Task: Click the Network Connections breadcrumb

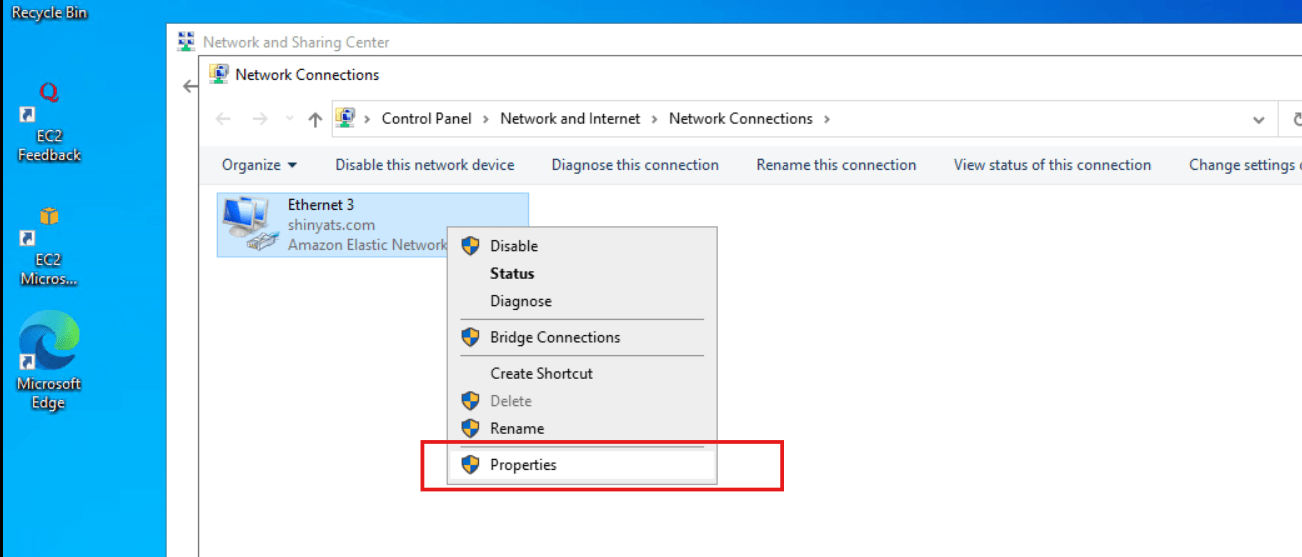Action: point(741,118)
